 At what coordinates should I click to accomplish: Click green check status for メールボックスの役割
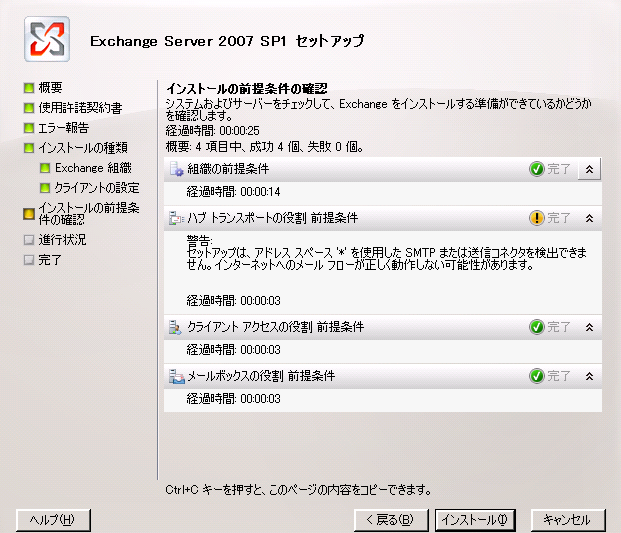tap(537, 376)
